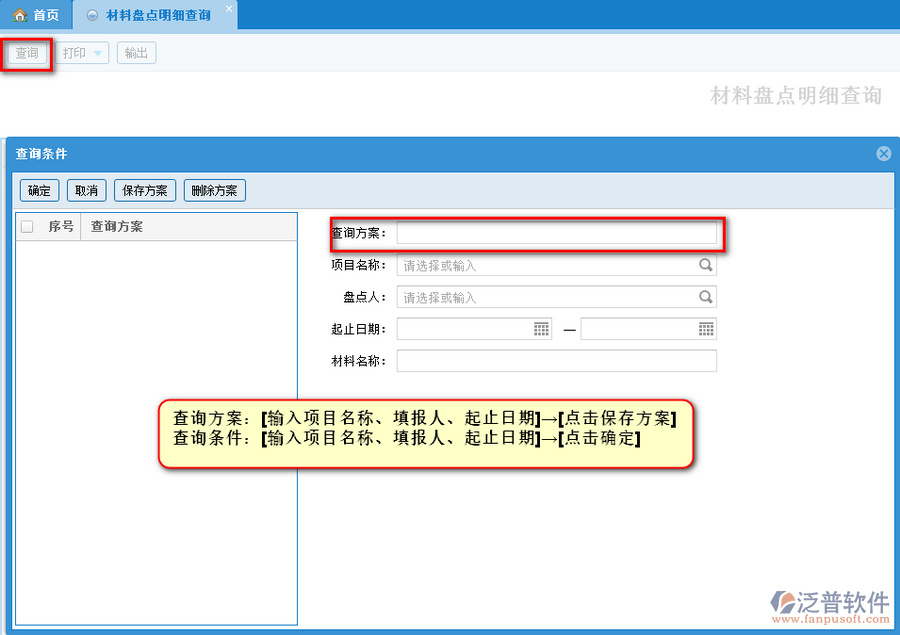Switch to 材料盘点明细查询 tab
Image resolution: width=900 pixels, height=635 pixels.
point(155,15)
